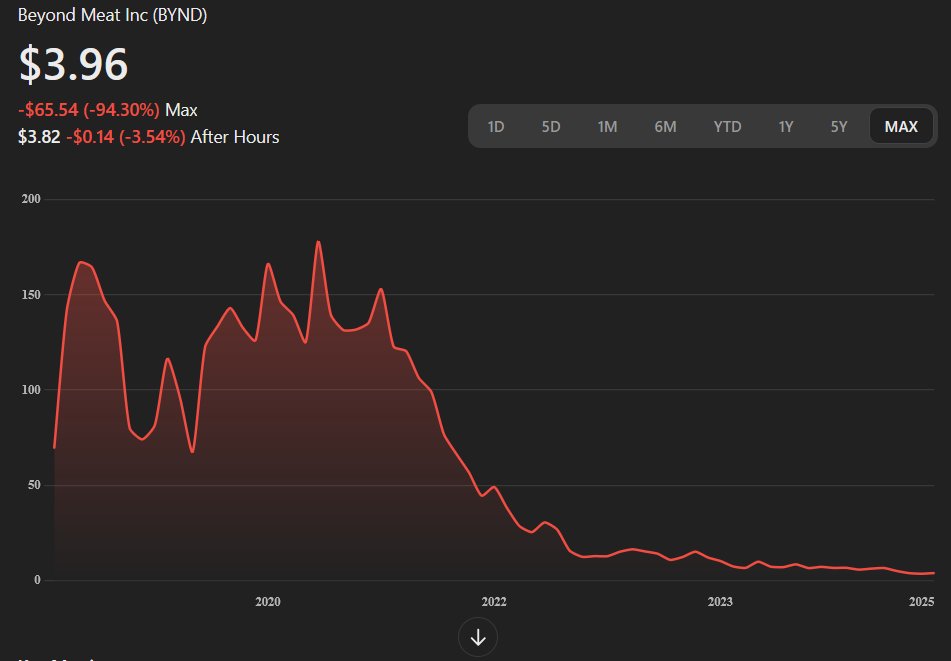Select the 5Y time range
Screen dimensions: 951x661
click(839, 126)
